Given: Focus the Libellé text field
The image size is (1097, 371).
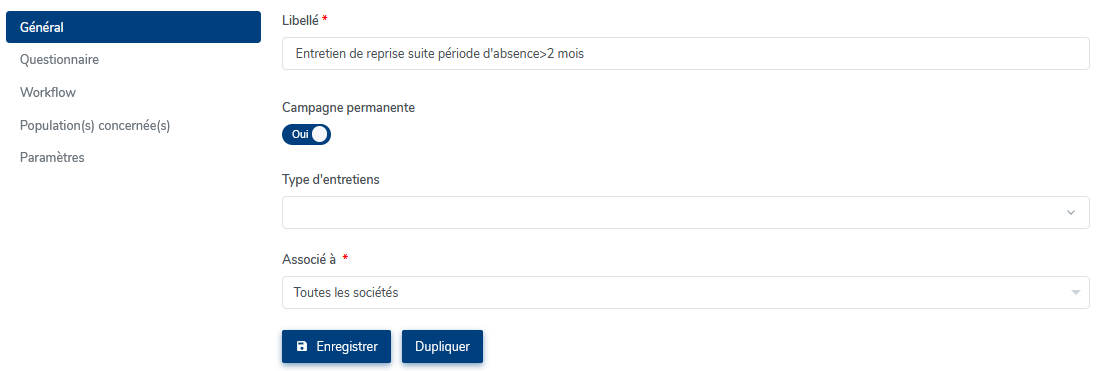Looking at the screenshot, I should coord(686,54).
